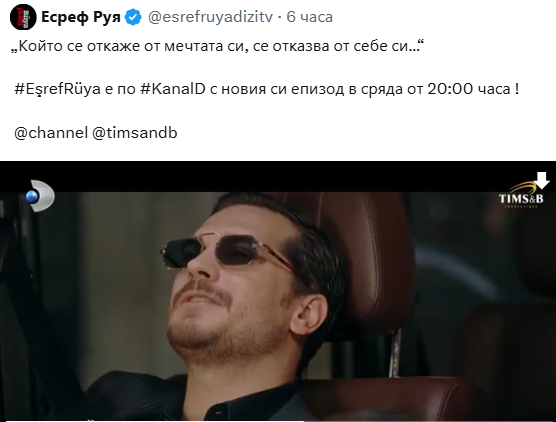Viewport: 556px width, 422px height.
Task: Click the white download arrow on video
Action: 541,180
